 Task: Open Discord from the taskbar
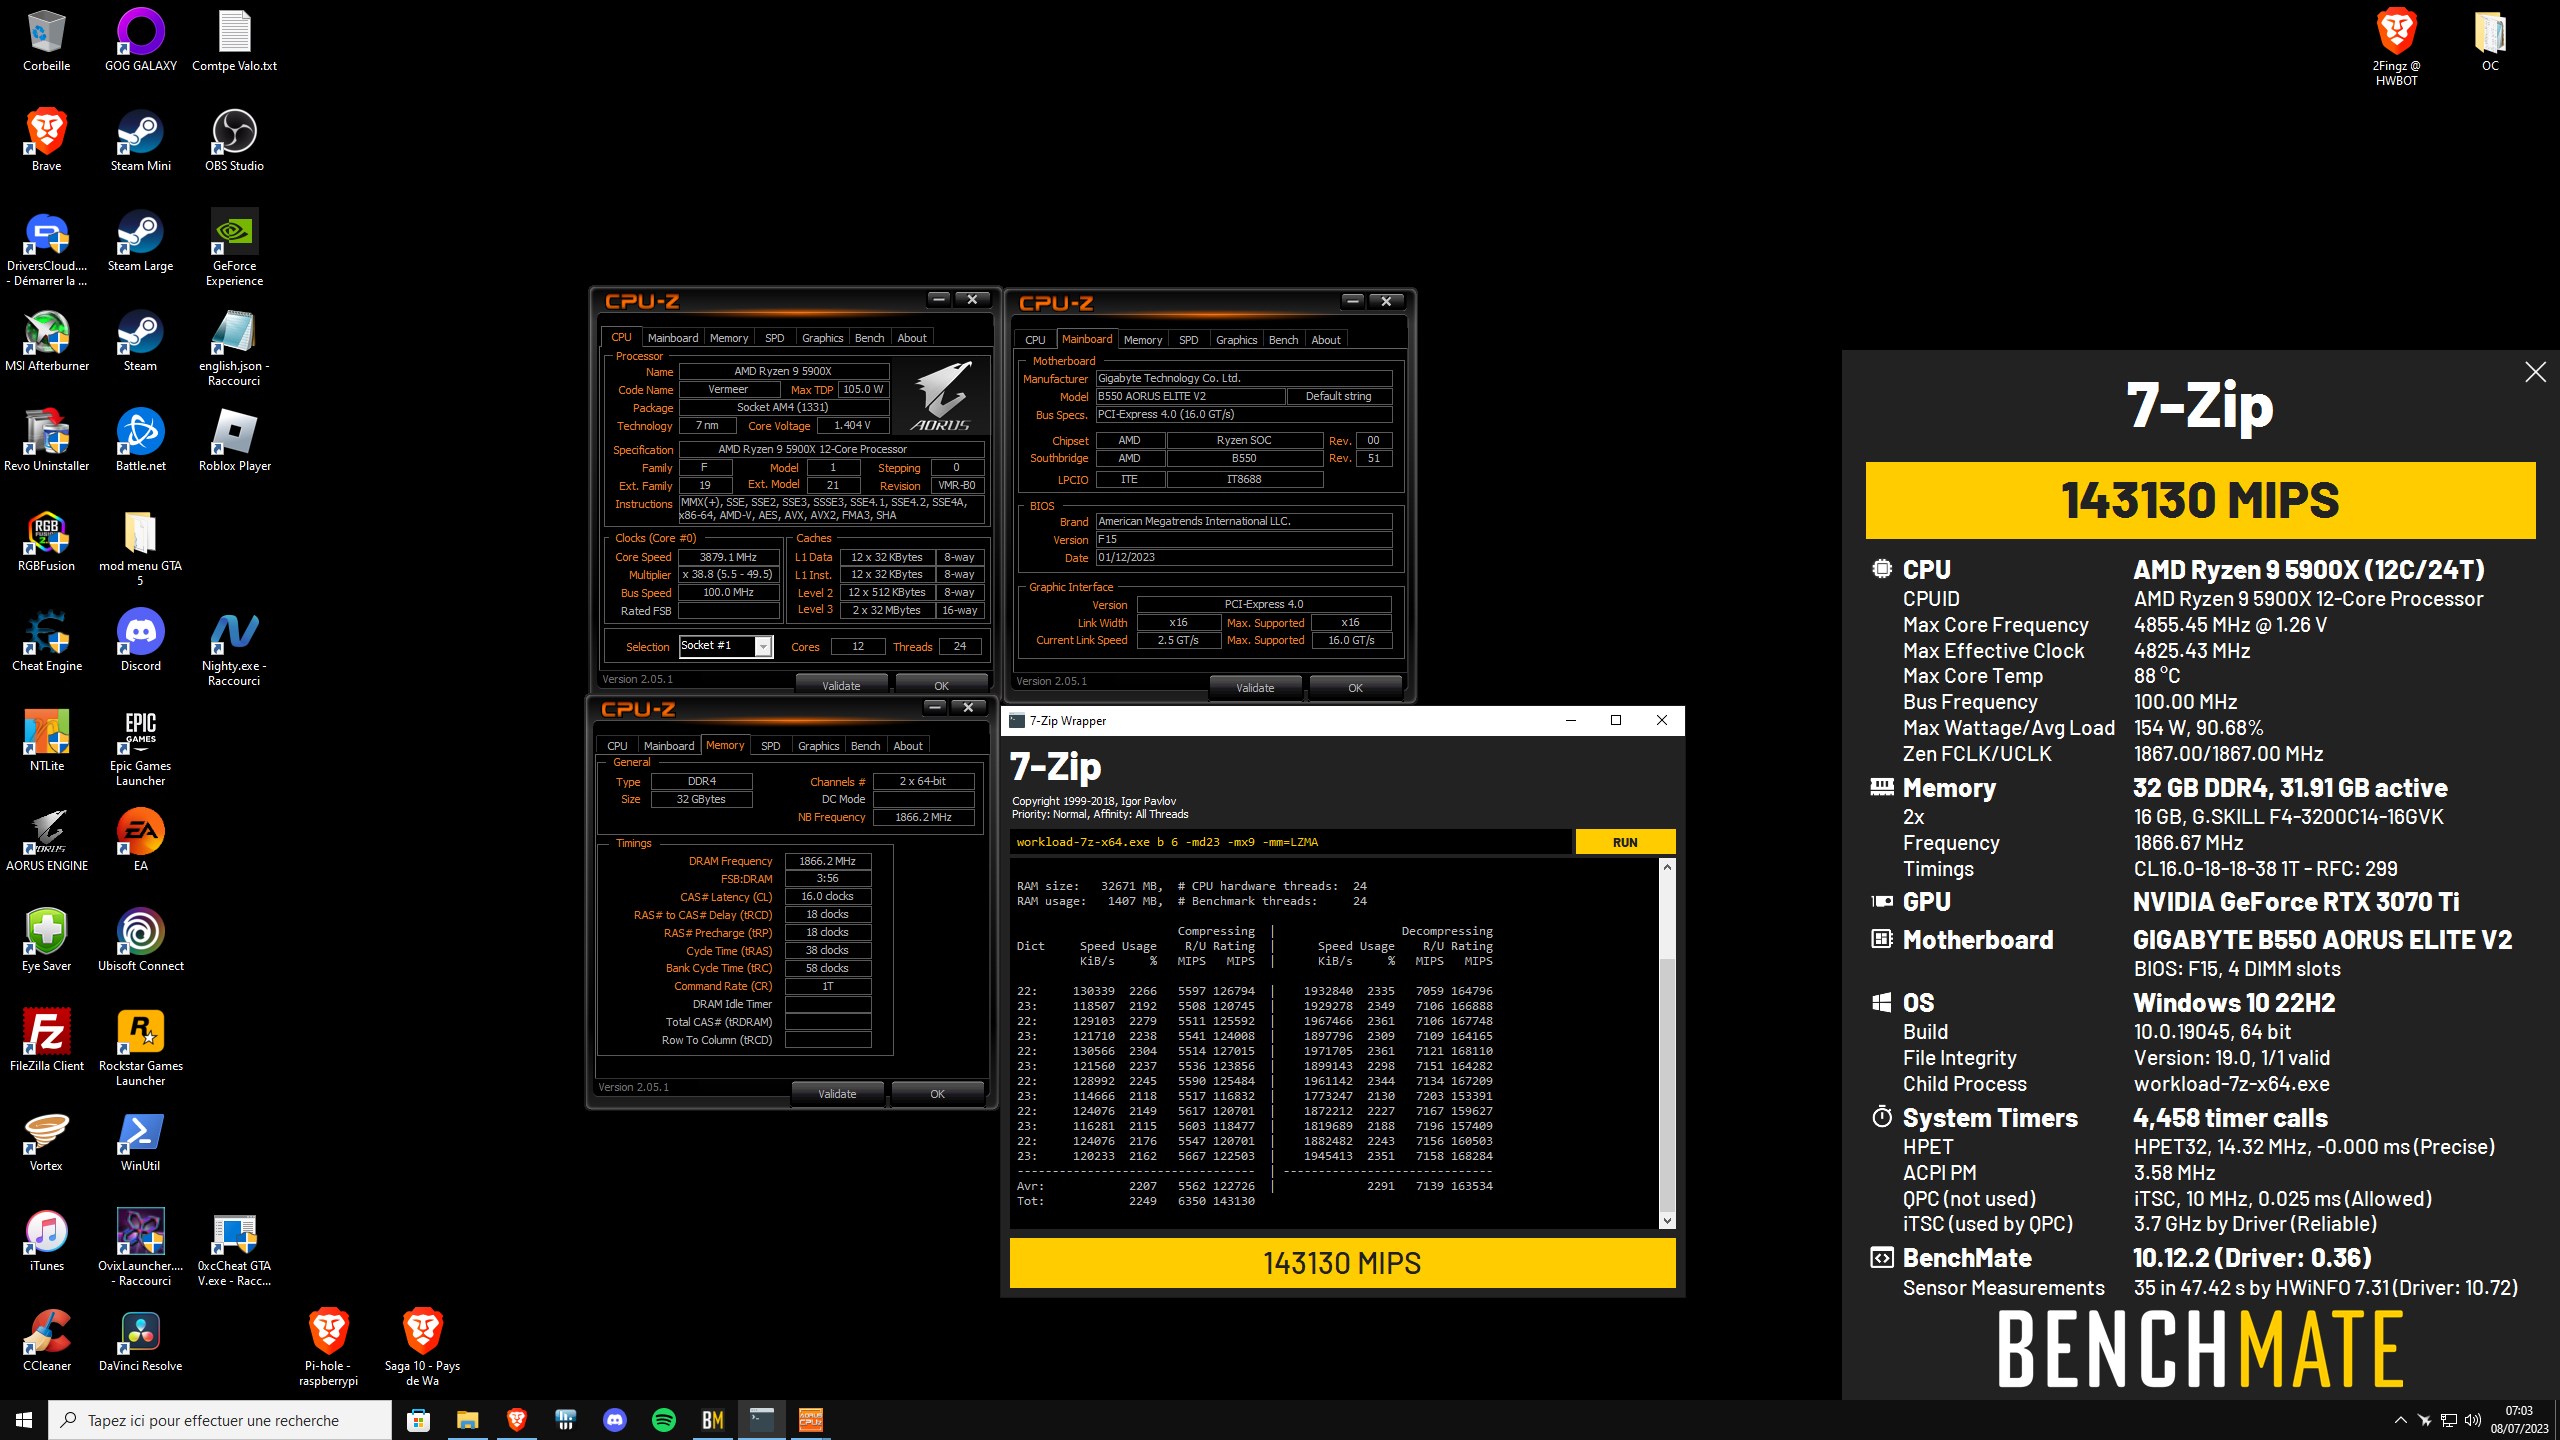click(614, 1420)
